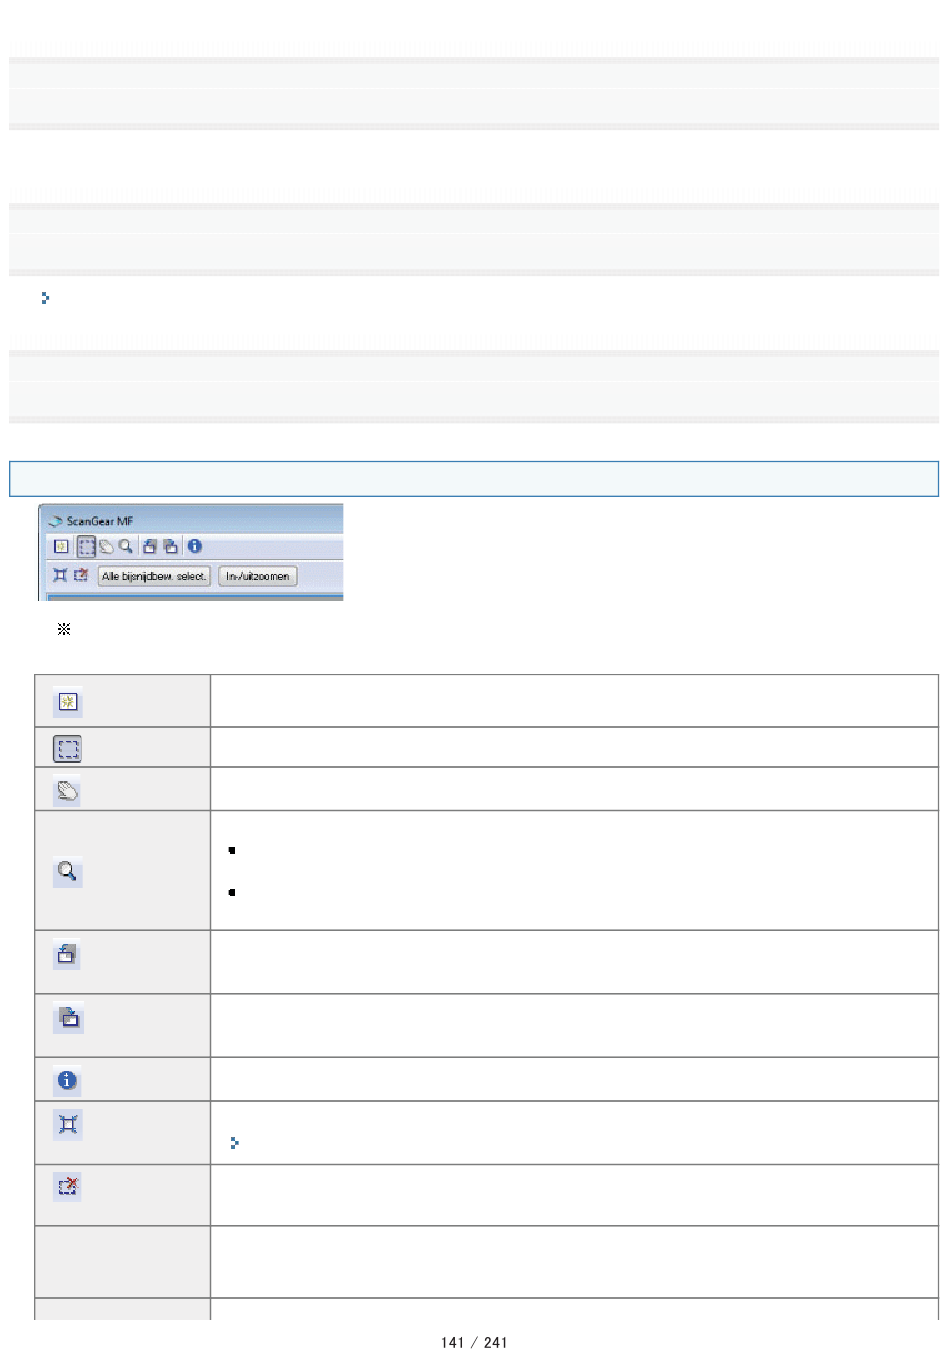
Task: Open the blue Information icon in ScanGear toolbar
Action: tap(195, 547)
